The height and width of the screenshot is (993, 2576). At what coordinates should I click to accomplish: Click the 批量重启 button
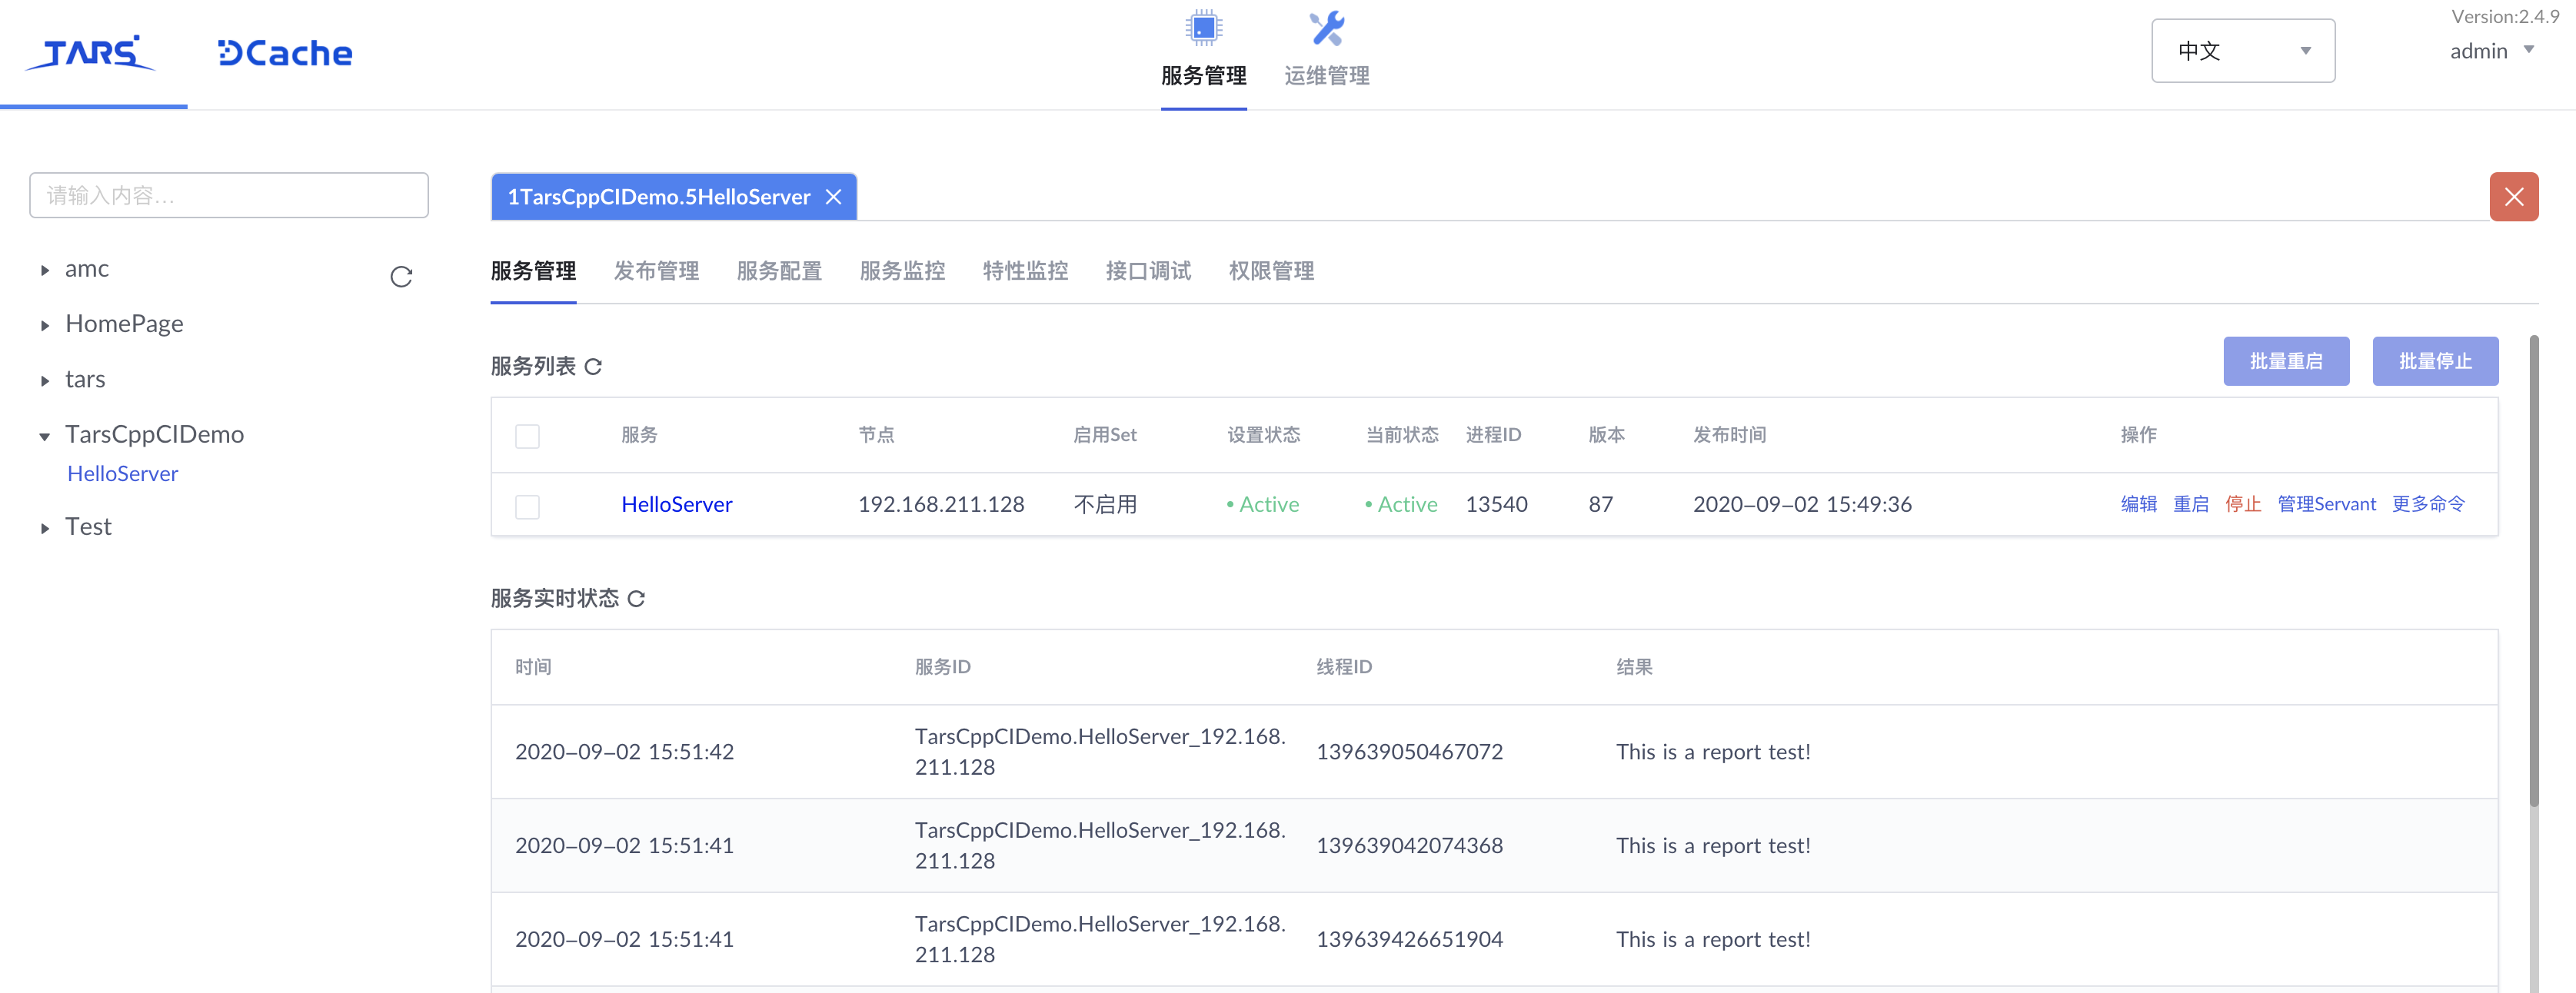2286,361
